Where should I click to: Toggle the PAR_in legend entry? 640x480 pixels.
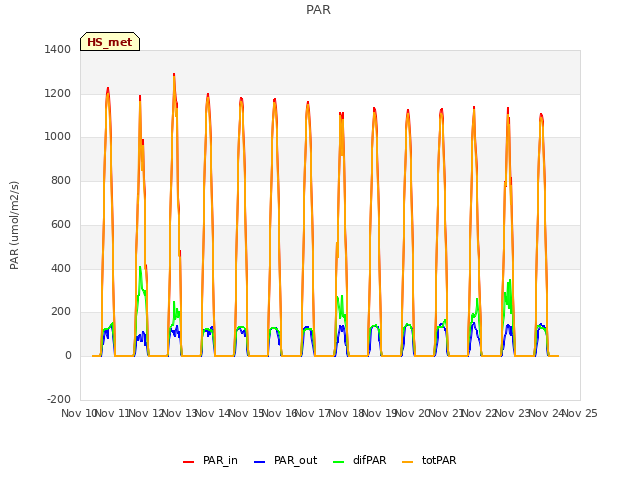click(210, 460)
